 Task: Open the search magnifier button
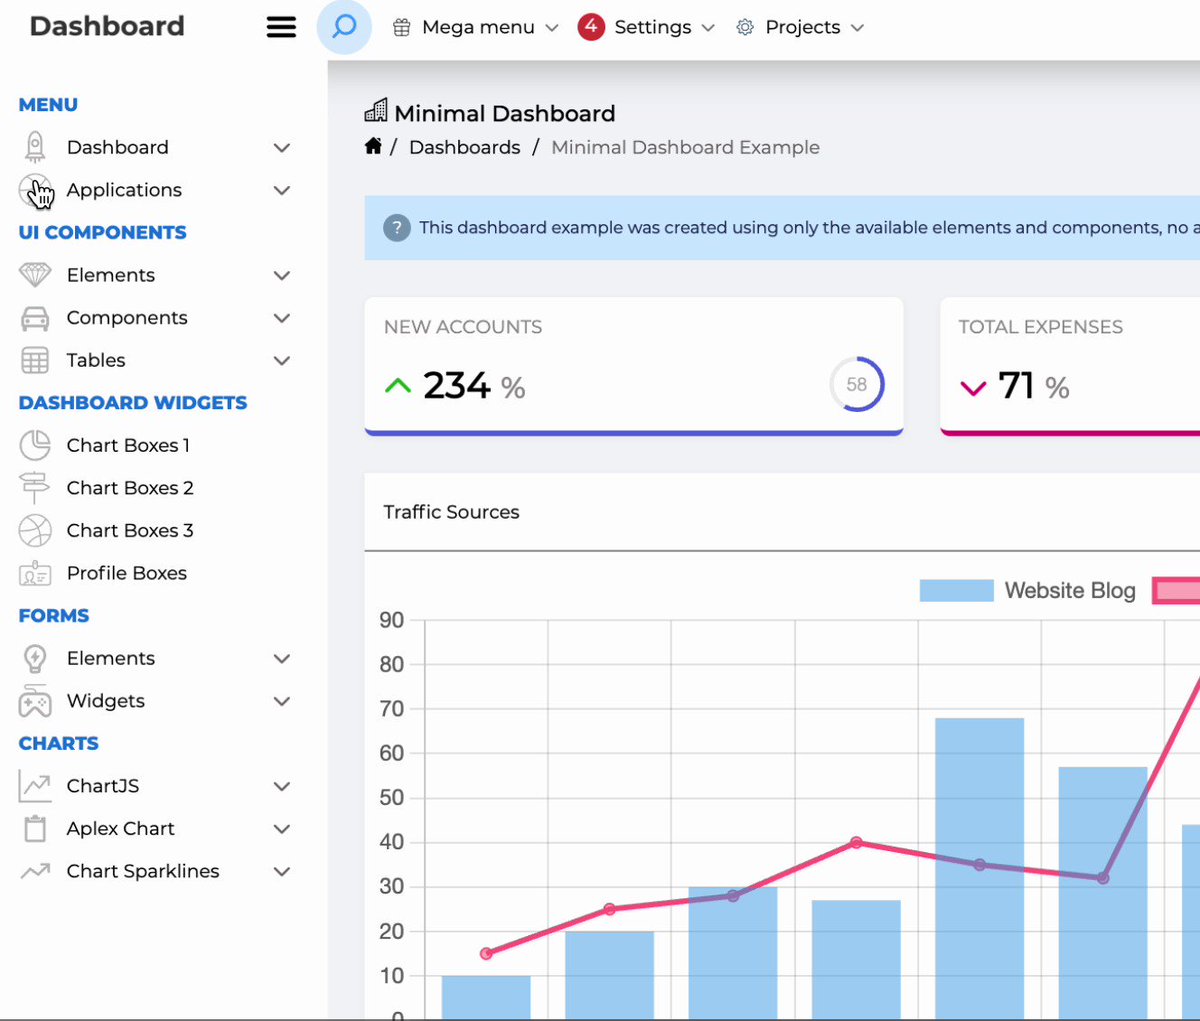[x=344, y=27]
